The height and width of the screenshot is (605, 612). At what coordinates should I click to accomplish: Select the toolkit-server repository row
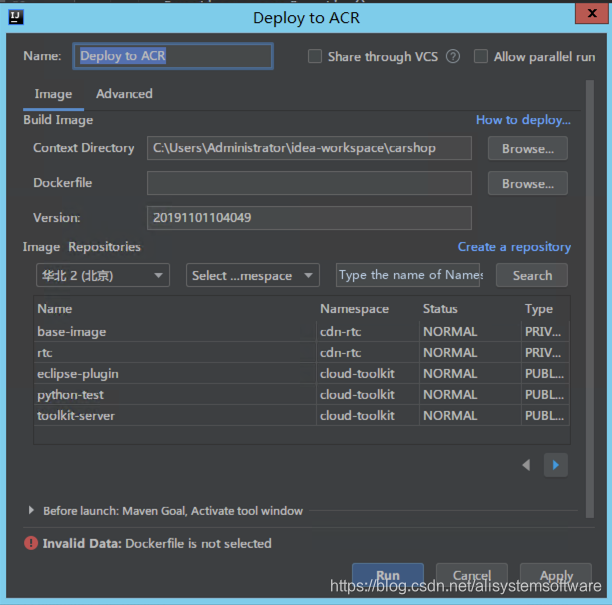(301, 416)
